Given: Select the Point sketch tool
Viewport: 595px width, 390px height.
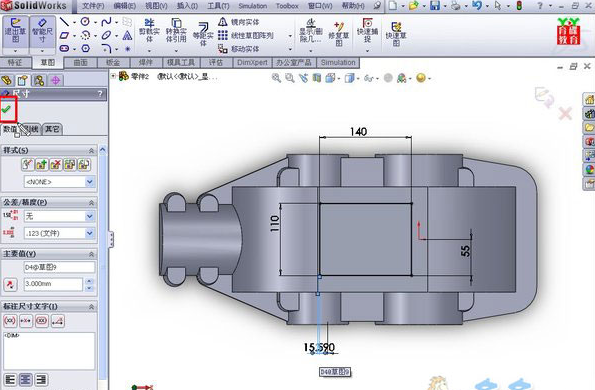Looking at the screenshot, I should 128,49.
